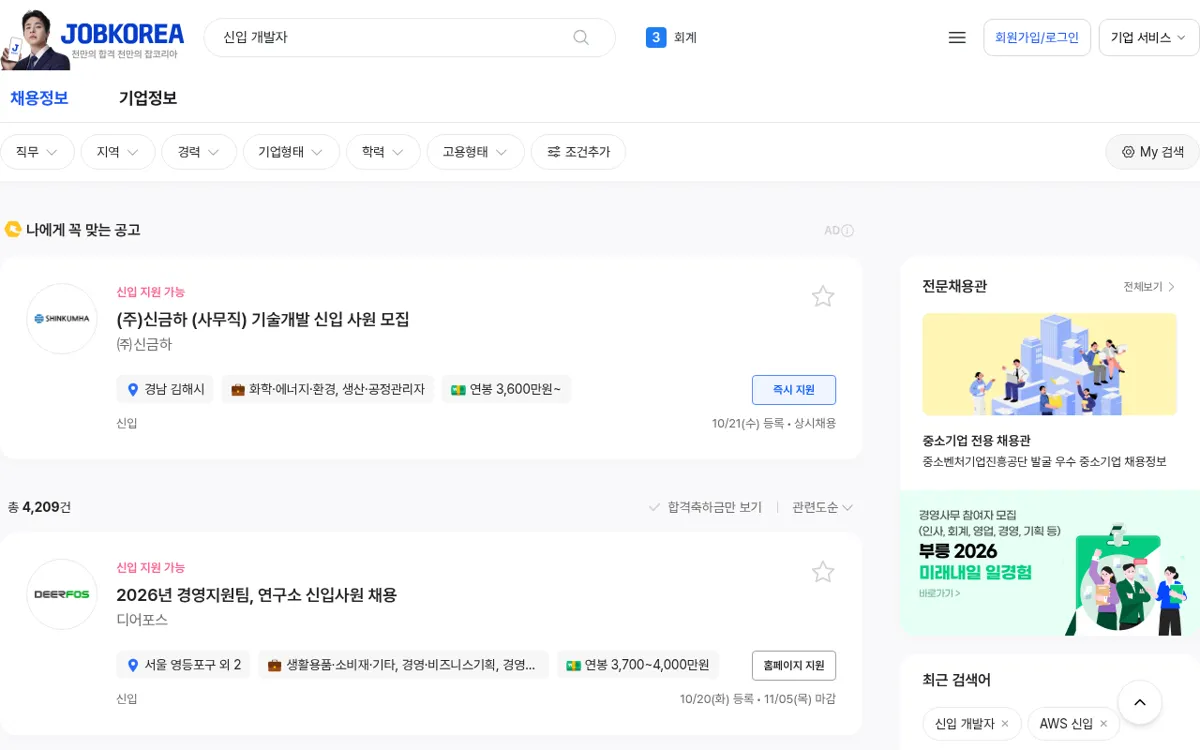Open the 기업 서비스 dropdown
Viewport: 1200px width, 750px height.
pos(1148,38)
